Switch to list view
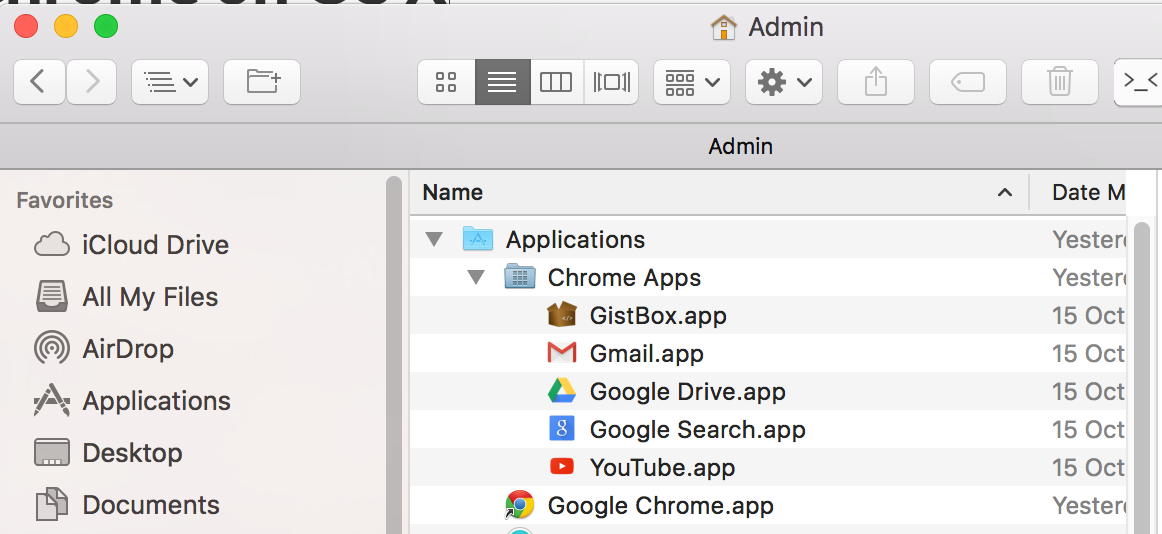 pyautogui.click(x=502, y=81)
